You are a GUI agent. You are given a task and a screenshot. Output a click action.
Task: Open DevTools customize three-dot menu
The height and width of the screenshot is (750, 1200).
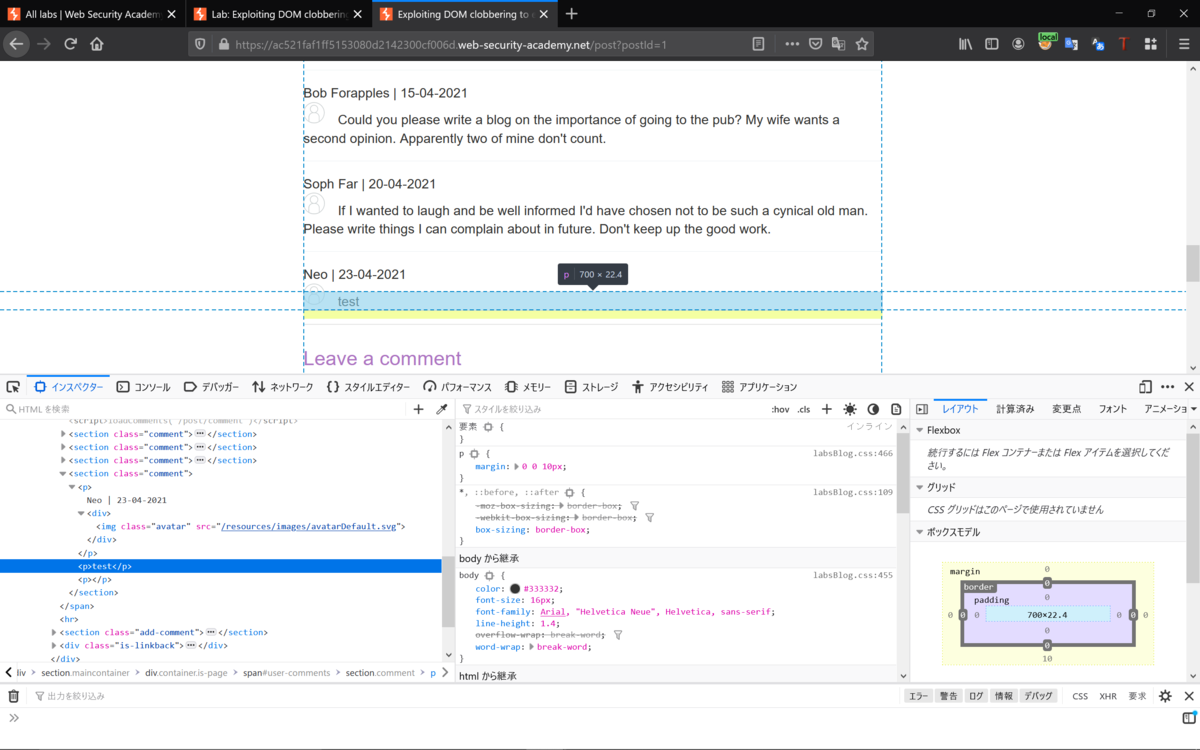[x=1167, y=387]
